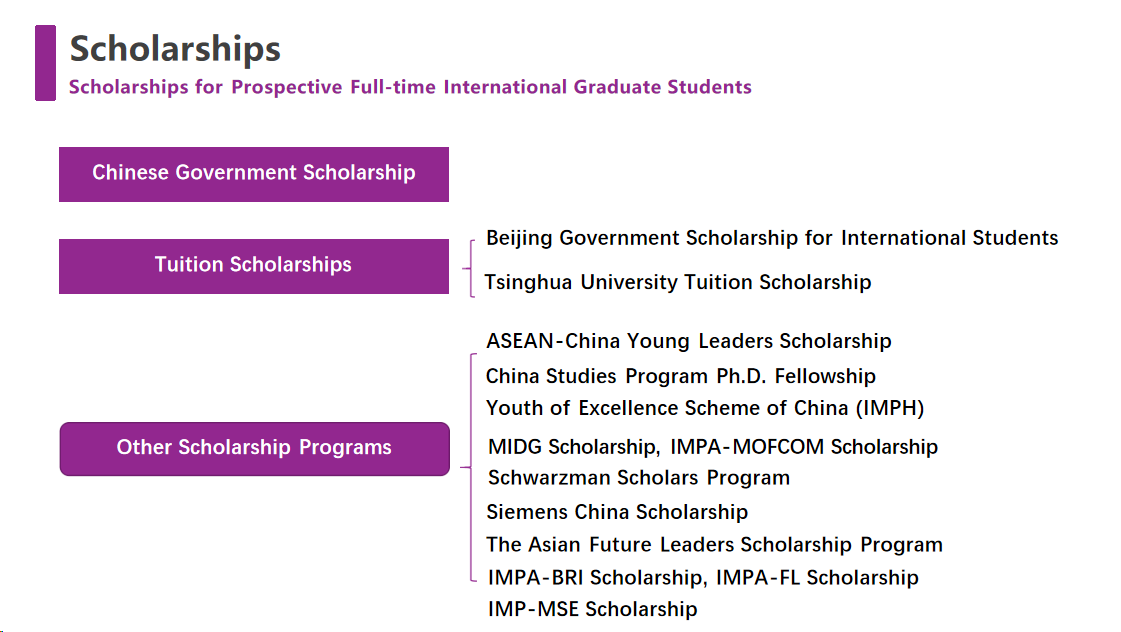The image size is (1121, 632).
Task: Click MIDG Scholarship text
Action: 573,447
